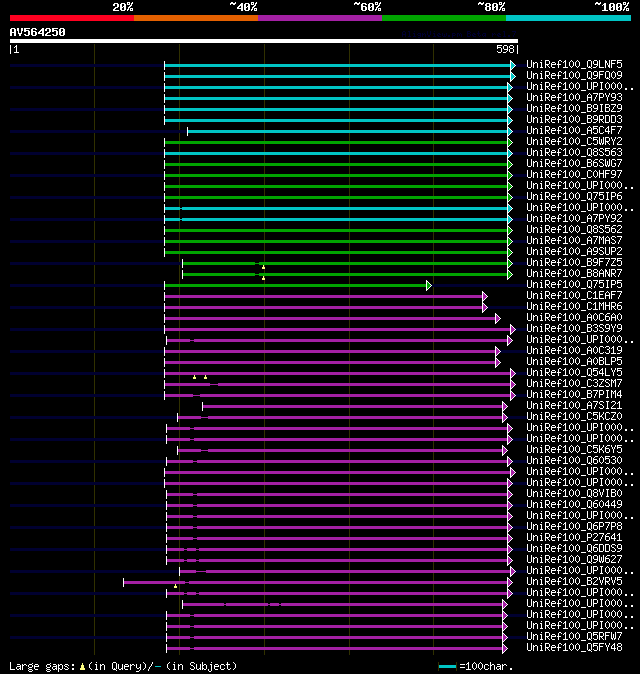Click the UniRef100_C0HF97 label
Image resolution: width=640 pixels, height=674 pixels.
click(x=574, y=175)
